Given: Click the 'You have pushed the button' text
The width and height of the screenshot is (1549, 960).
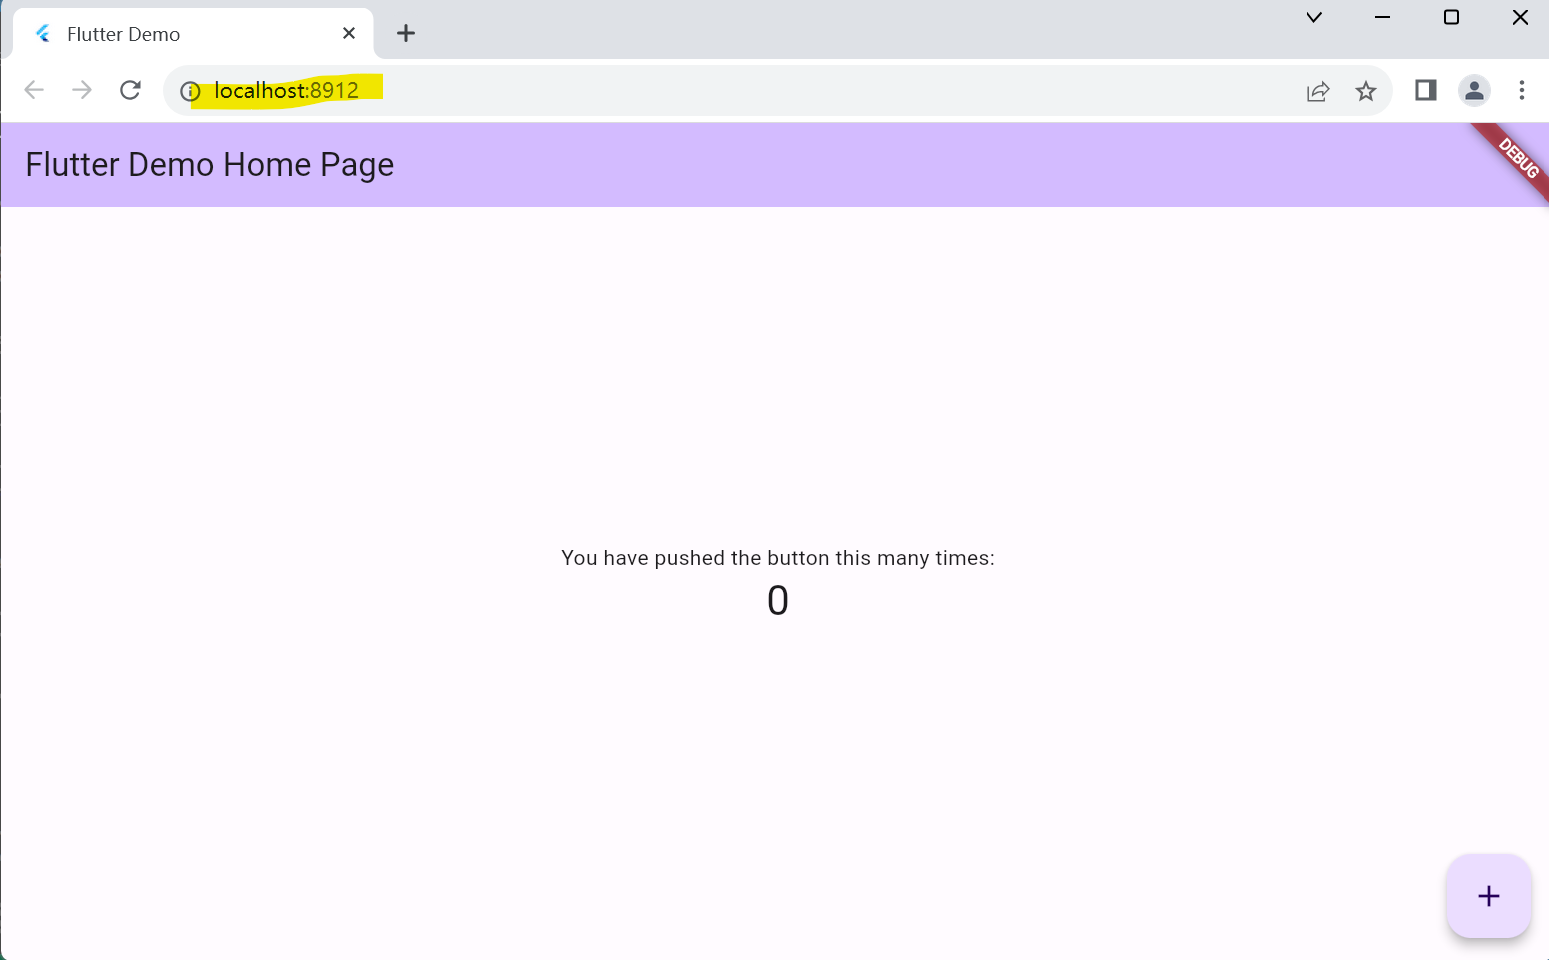Looking at the screenshot, I should click(x=778, y=558).
